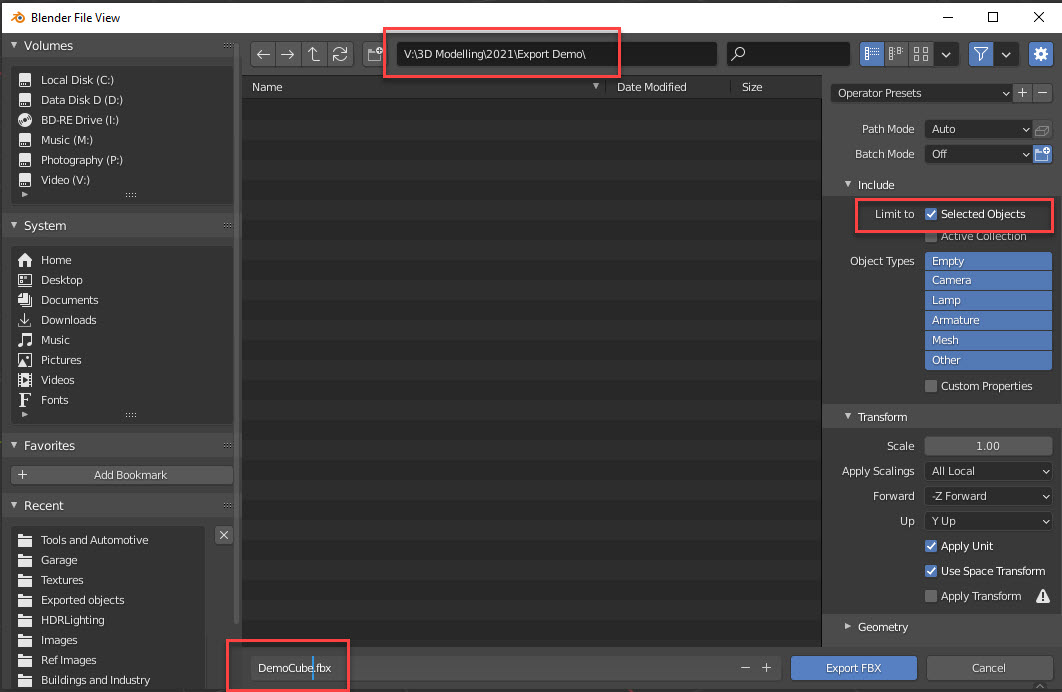Enable the Active Collection checkbox
The image size is (1062, 692).
pos(930,236)
